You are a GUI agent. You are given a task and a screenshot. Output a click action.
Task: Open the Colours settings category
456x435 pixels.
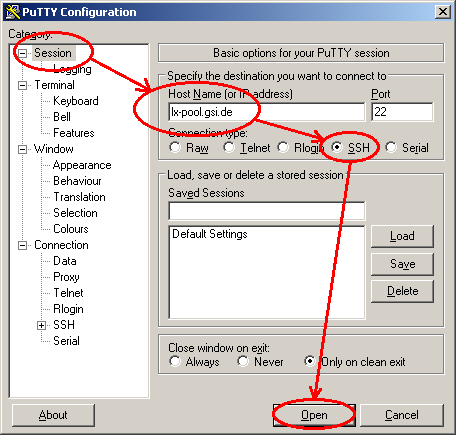point(71,229)
